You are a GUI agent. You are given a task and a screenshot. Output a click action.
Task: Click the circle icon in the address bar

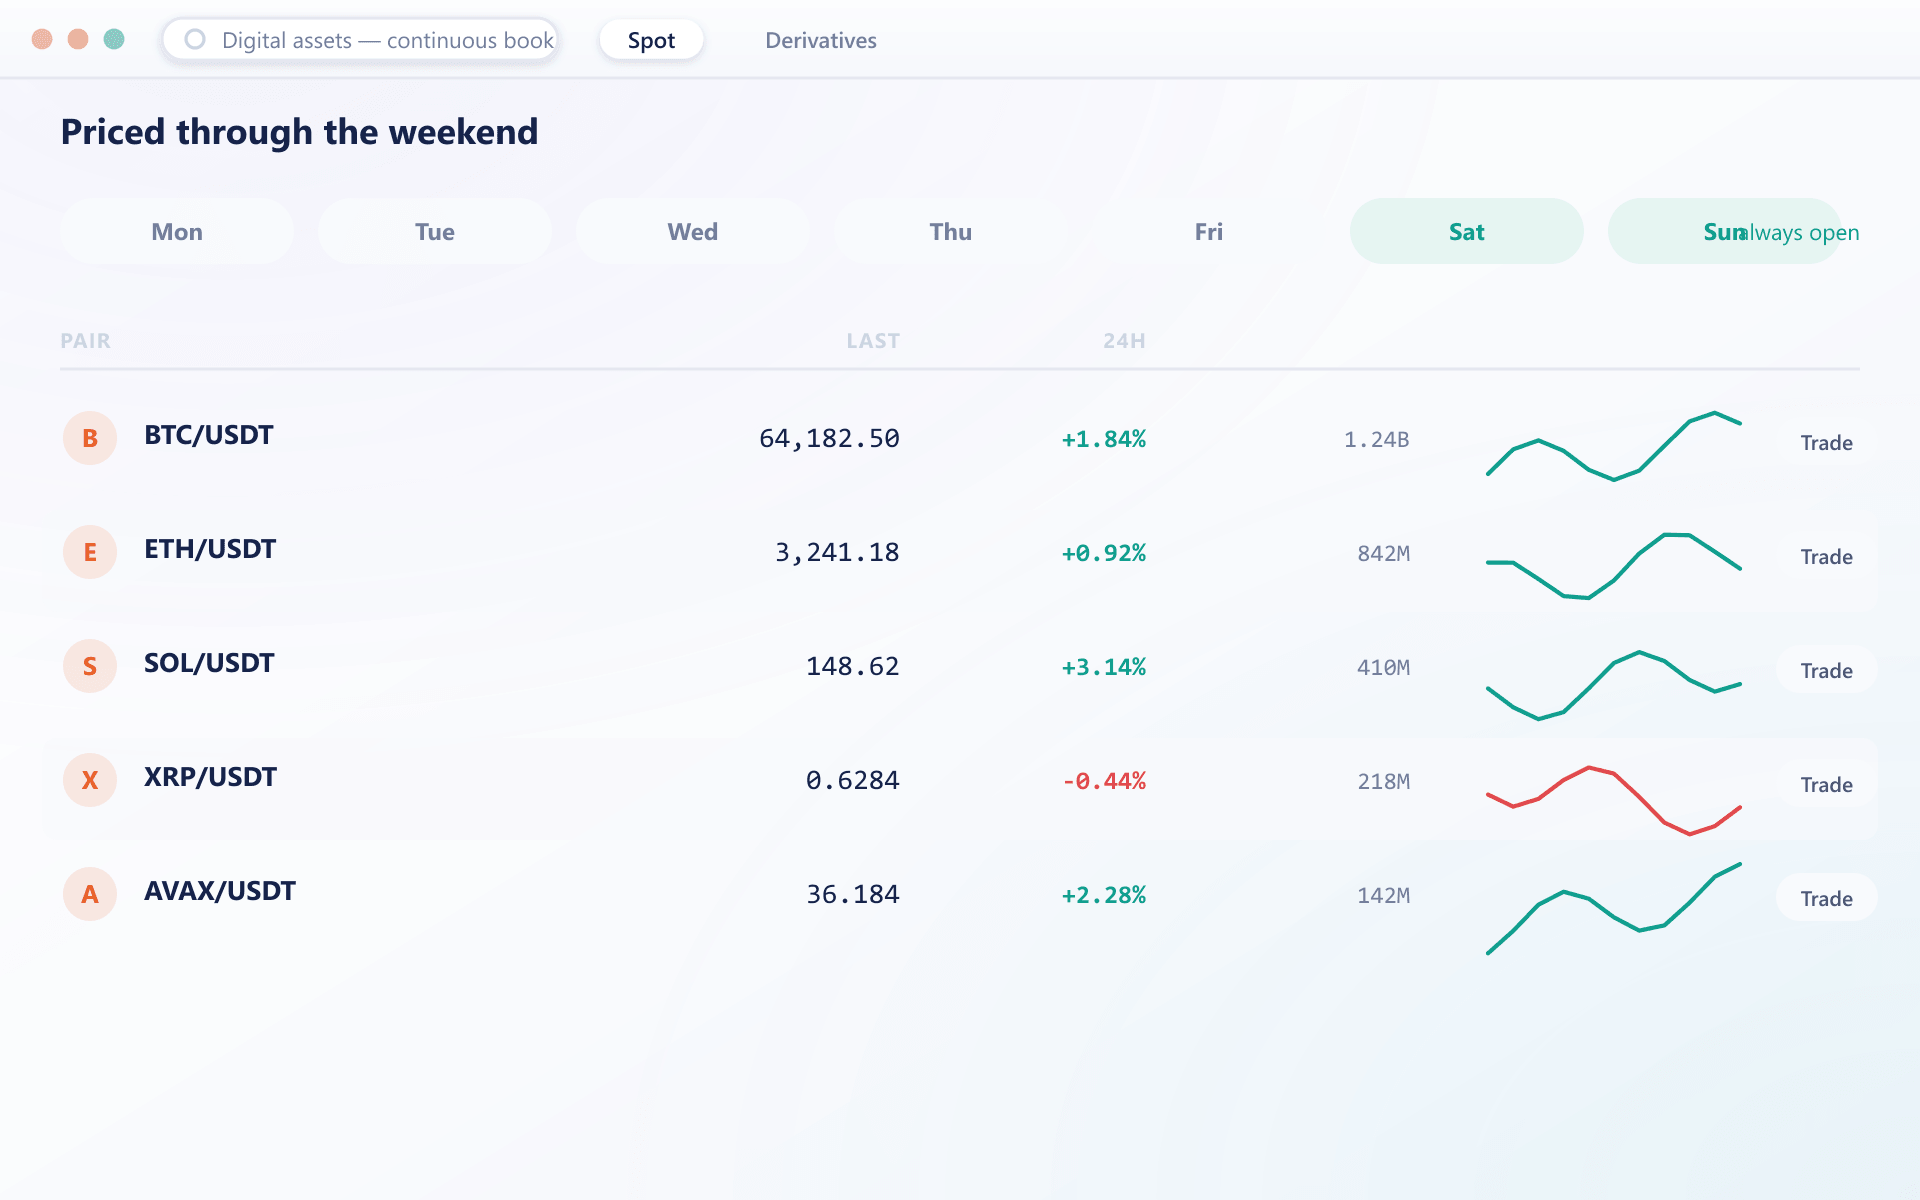(x=195, y=39)
